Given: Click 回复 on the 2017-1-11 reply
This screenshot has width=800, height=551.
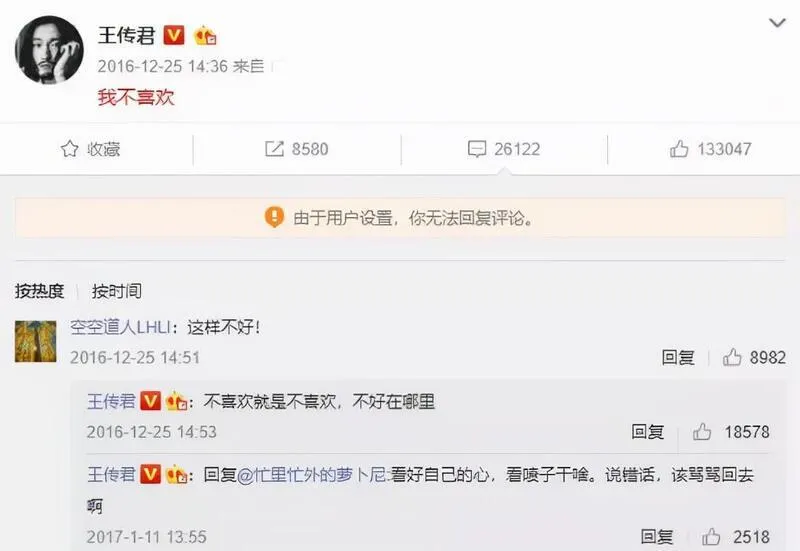Looking at the screenshot, I should click(657, 537).
